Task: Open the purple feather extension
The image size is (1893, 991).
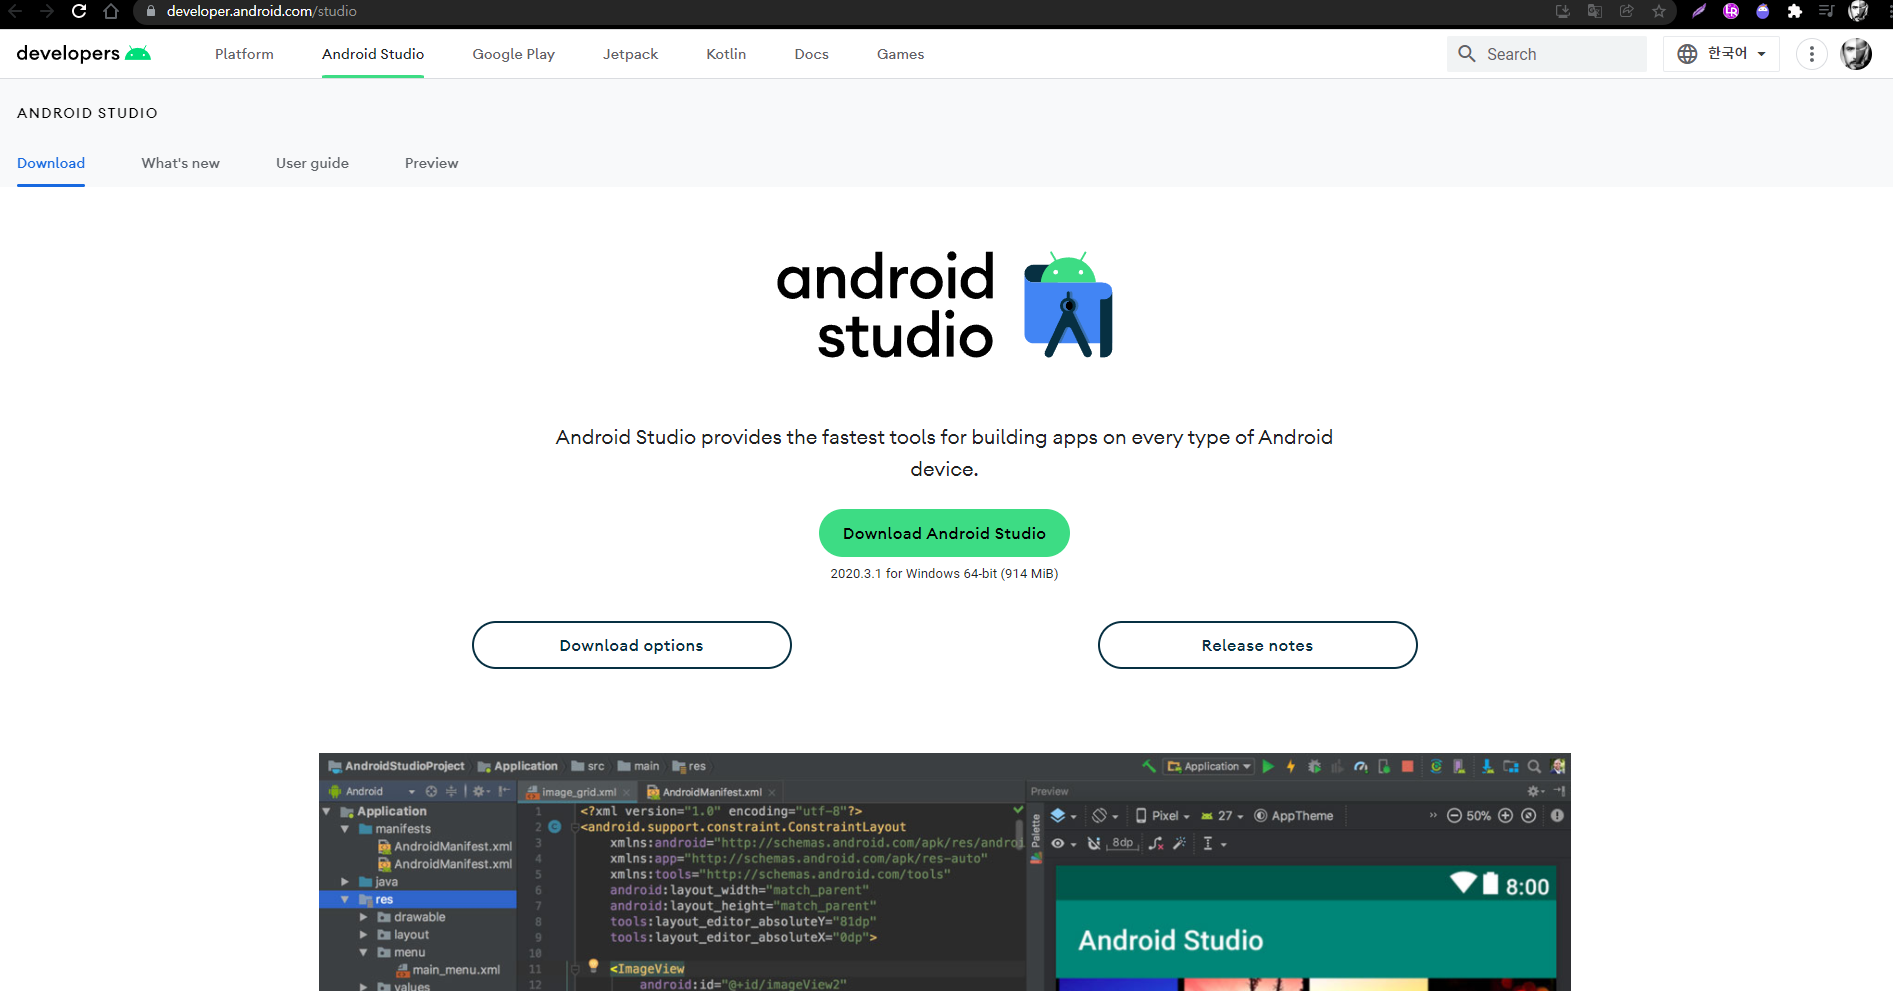Action: pos(1699,11)
